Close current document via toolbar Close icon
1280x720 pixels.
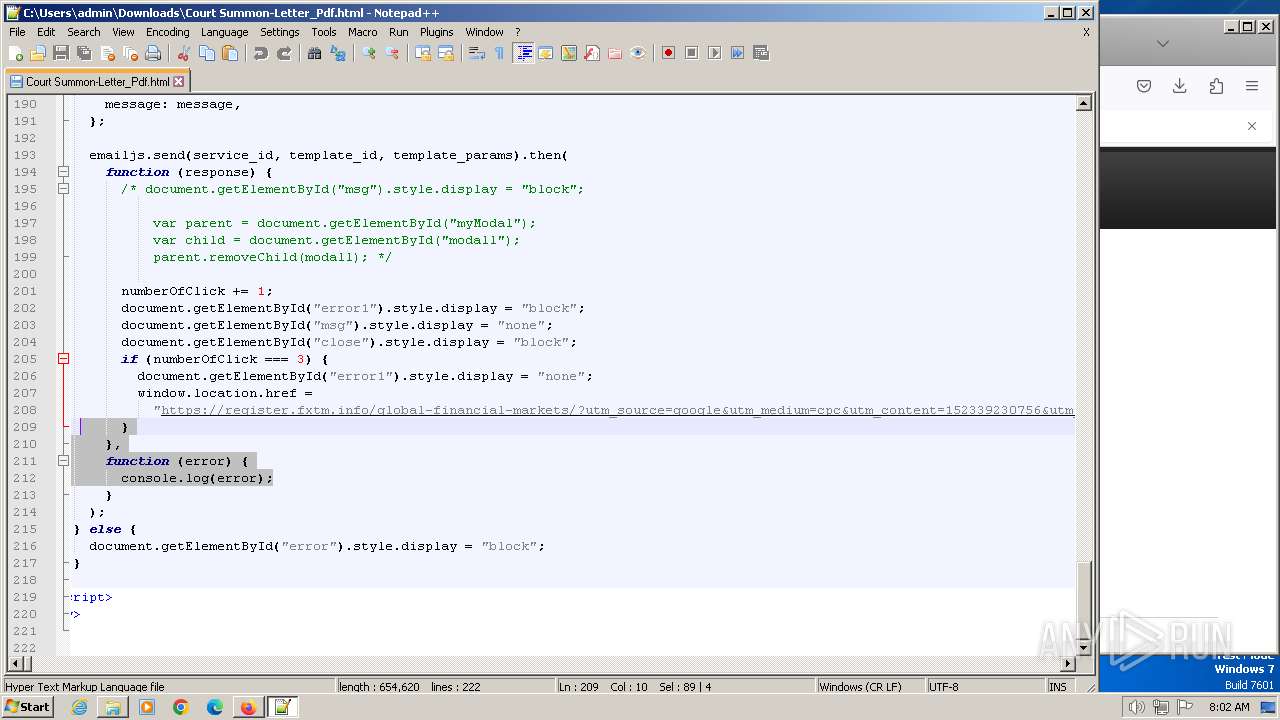[x=107, y=53]
